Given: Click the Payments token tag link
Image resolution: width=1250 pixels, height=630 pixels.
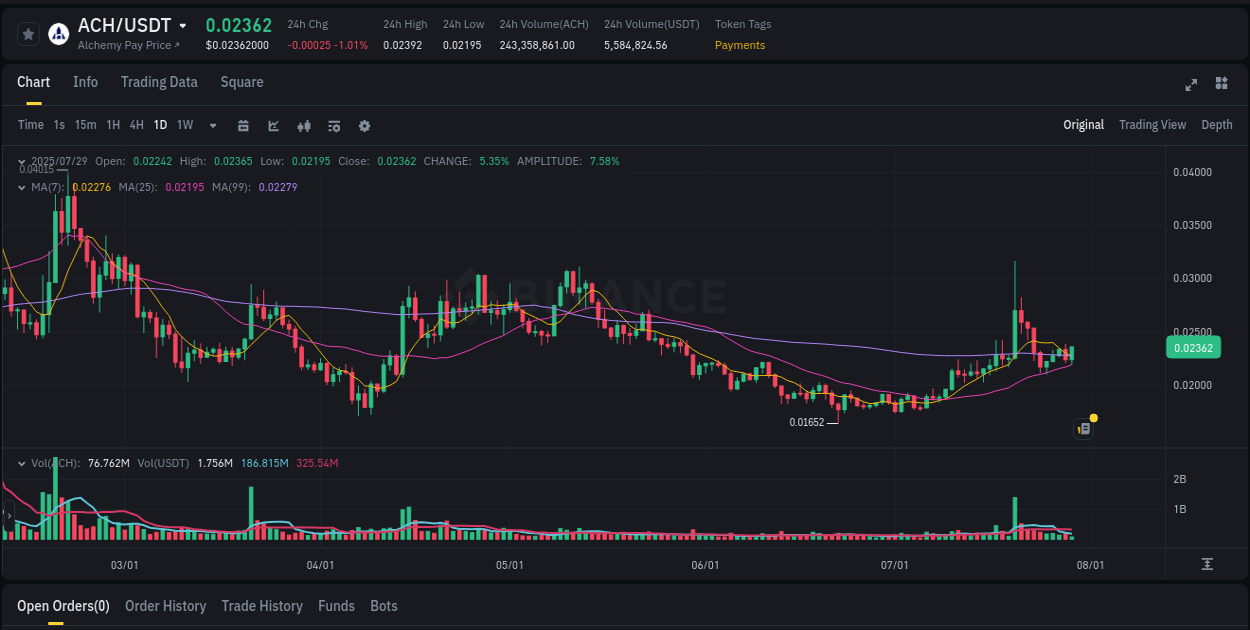Looking at the screenshot, I should [x=740, y=45].
